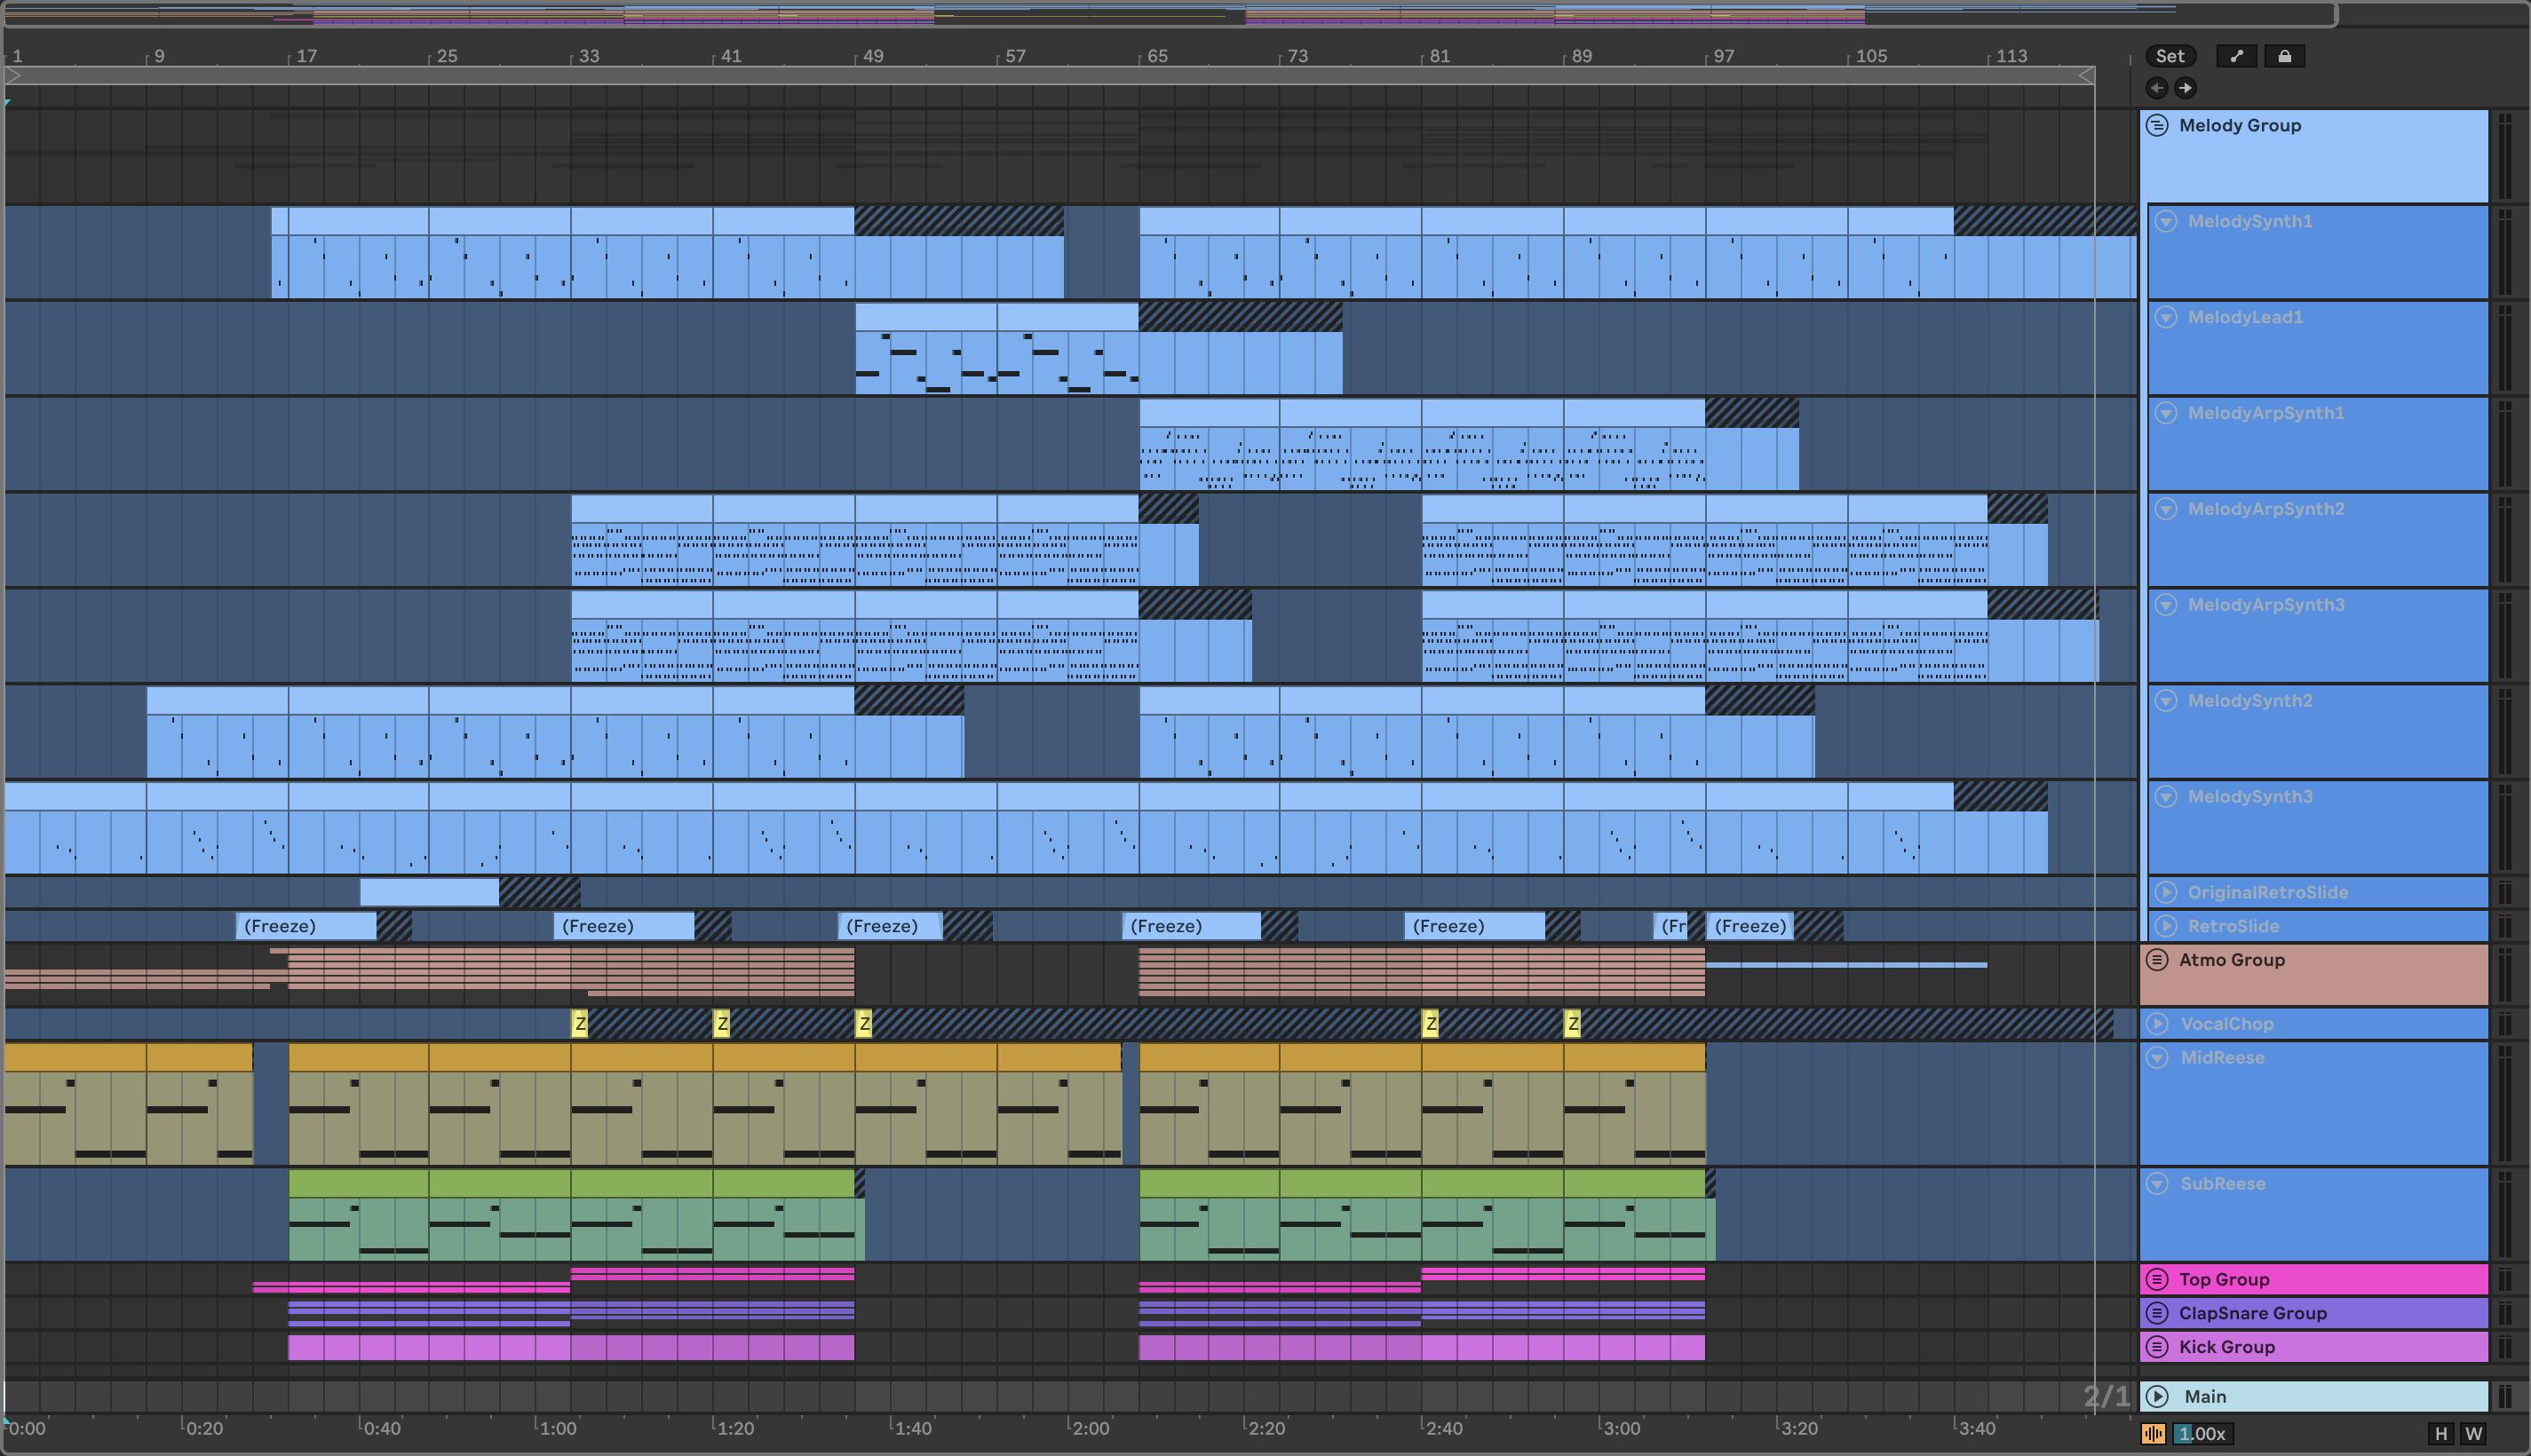
Task: Expand the Atmo Group track
Action: pyautogui.click(x=2157, y=960)
